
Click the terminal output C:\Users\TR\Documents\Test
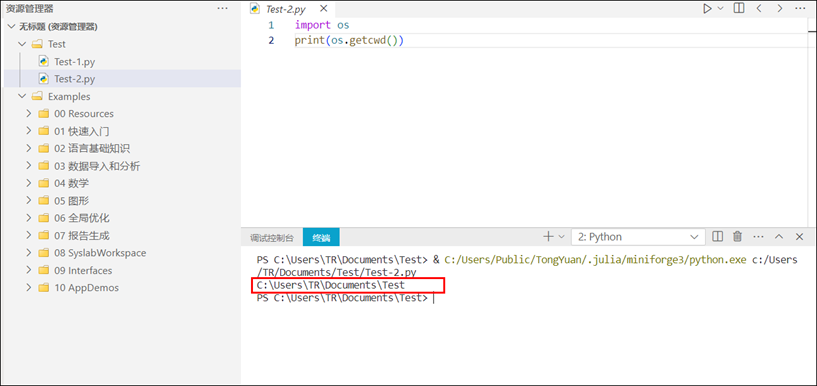[x=331, y=285]
